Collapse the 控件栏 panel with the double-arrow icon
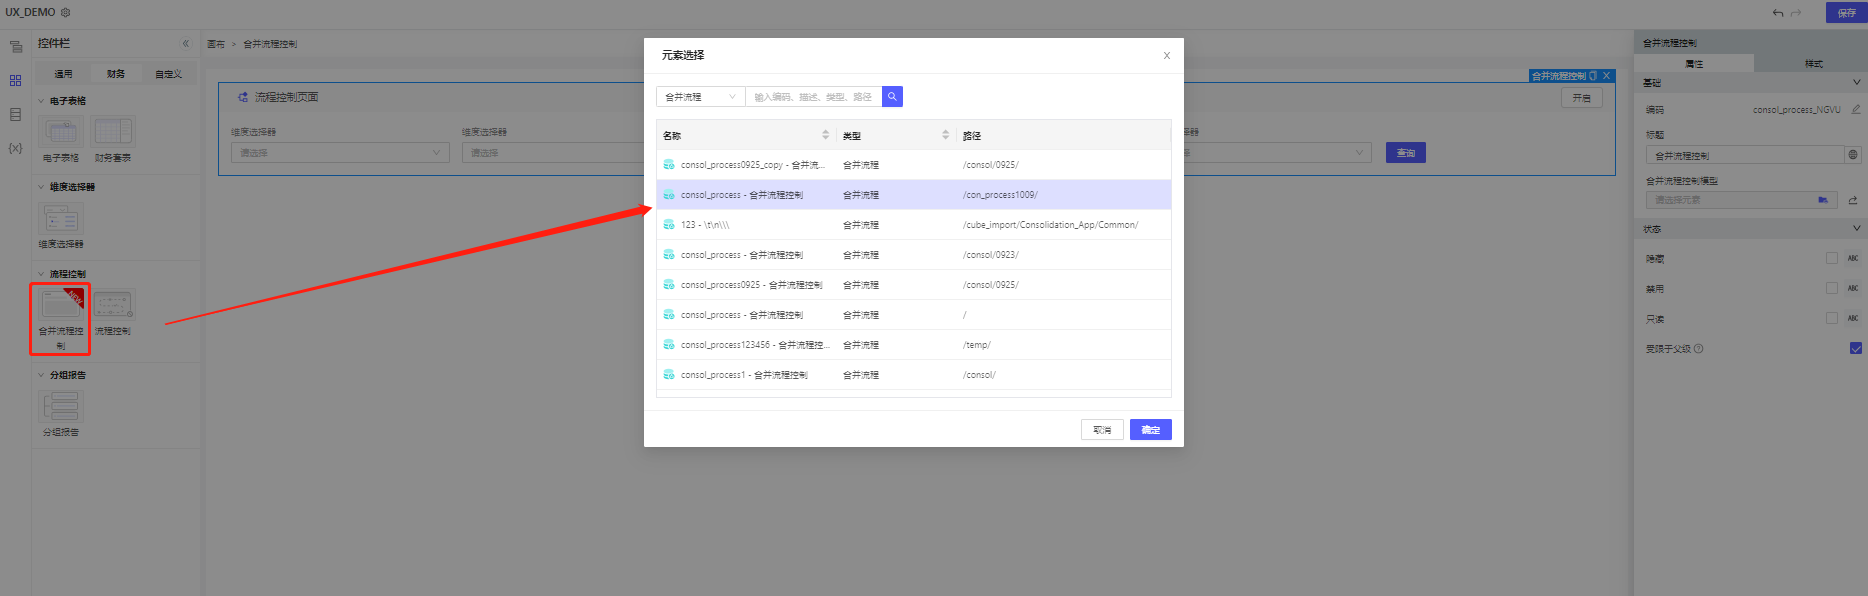Screen dimensions: 1868x596 click(185, 44)
